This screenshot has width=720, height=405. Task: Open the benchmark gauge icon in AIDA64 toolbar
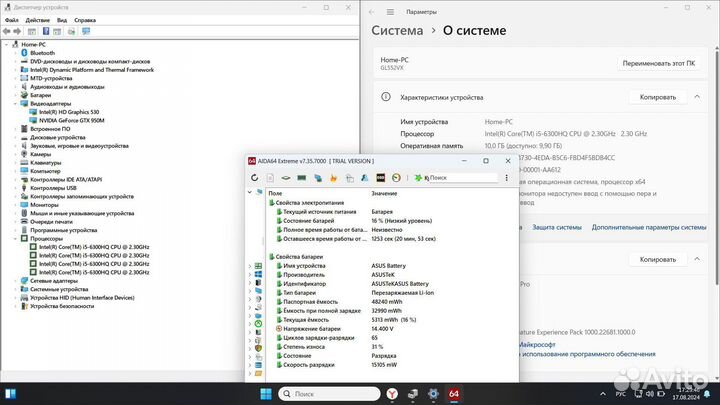(x=397, y=178)
